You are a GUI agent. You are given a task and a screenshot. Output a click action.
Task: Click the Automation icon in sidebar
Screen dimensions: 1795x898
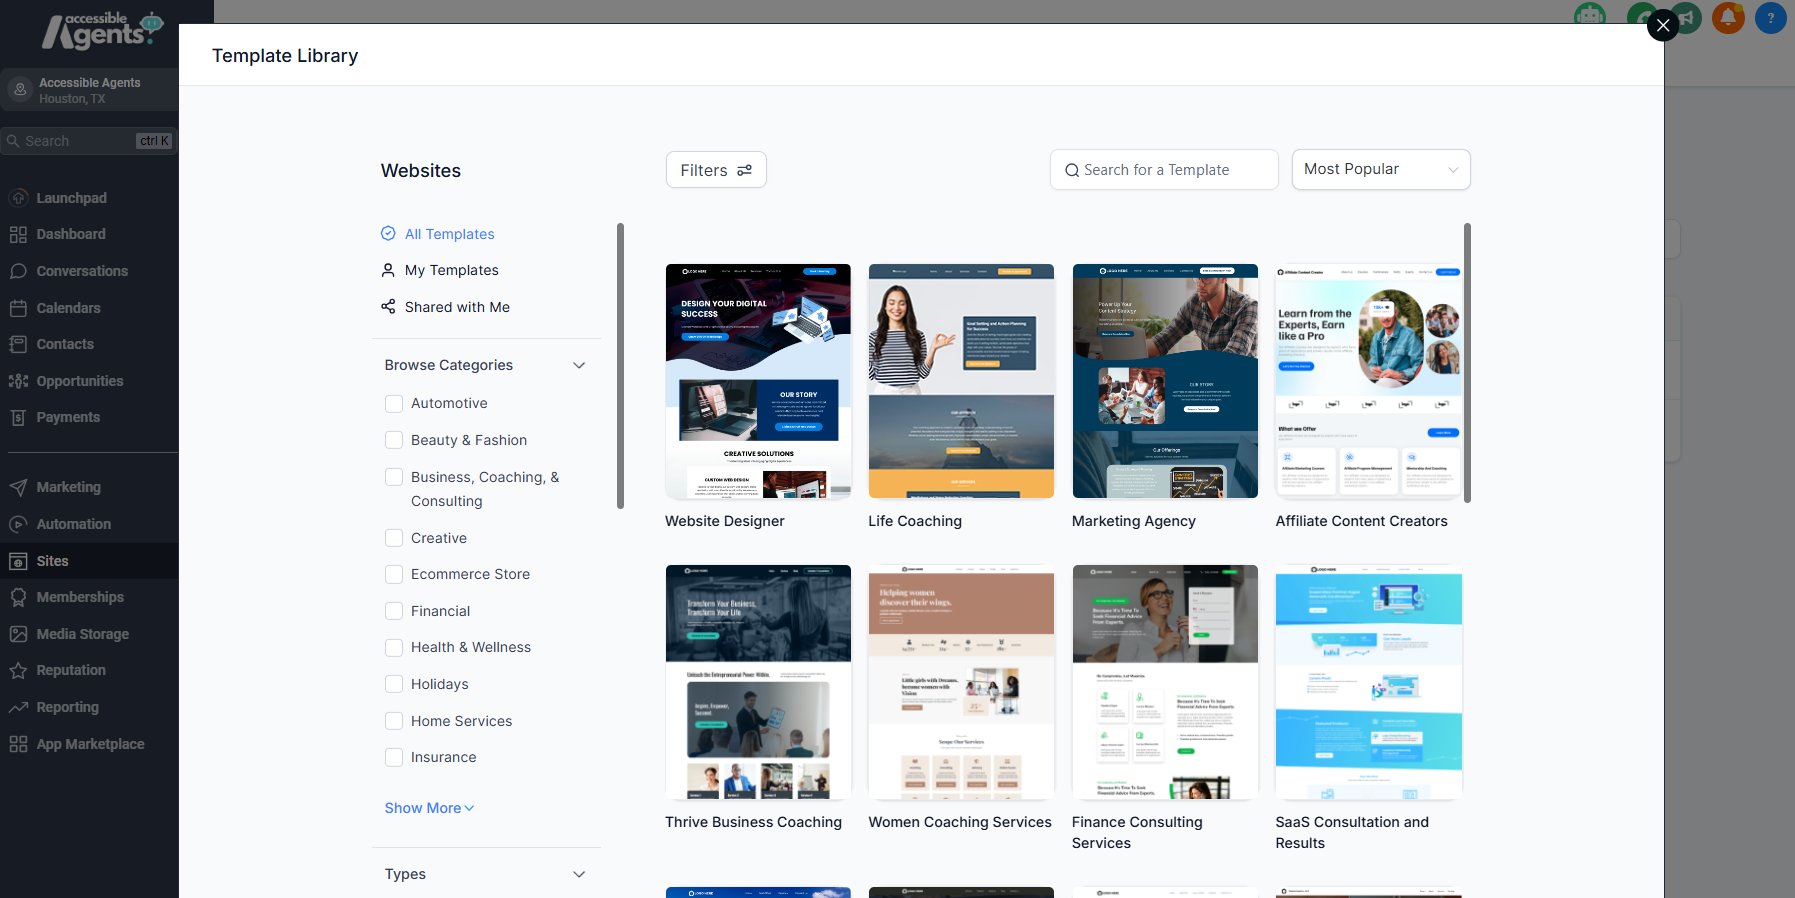tap(18, 524)
